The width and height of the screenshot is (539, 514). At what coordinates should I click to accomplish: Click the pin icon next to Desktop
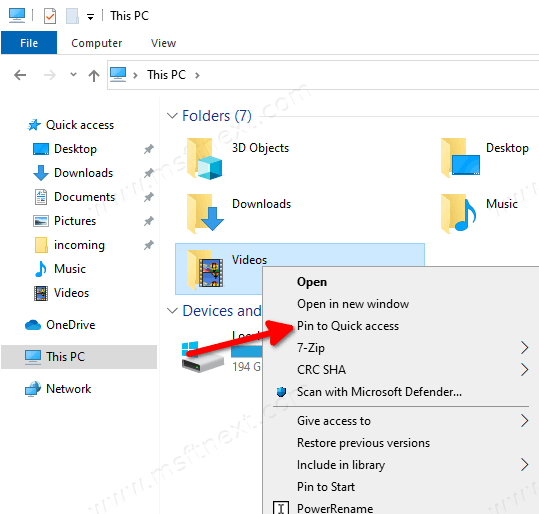click(x=148, y=149)
